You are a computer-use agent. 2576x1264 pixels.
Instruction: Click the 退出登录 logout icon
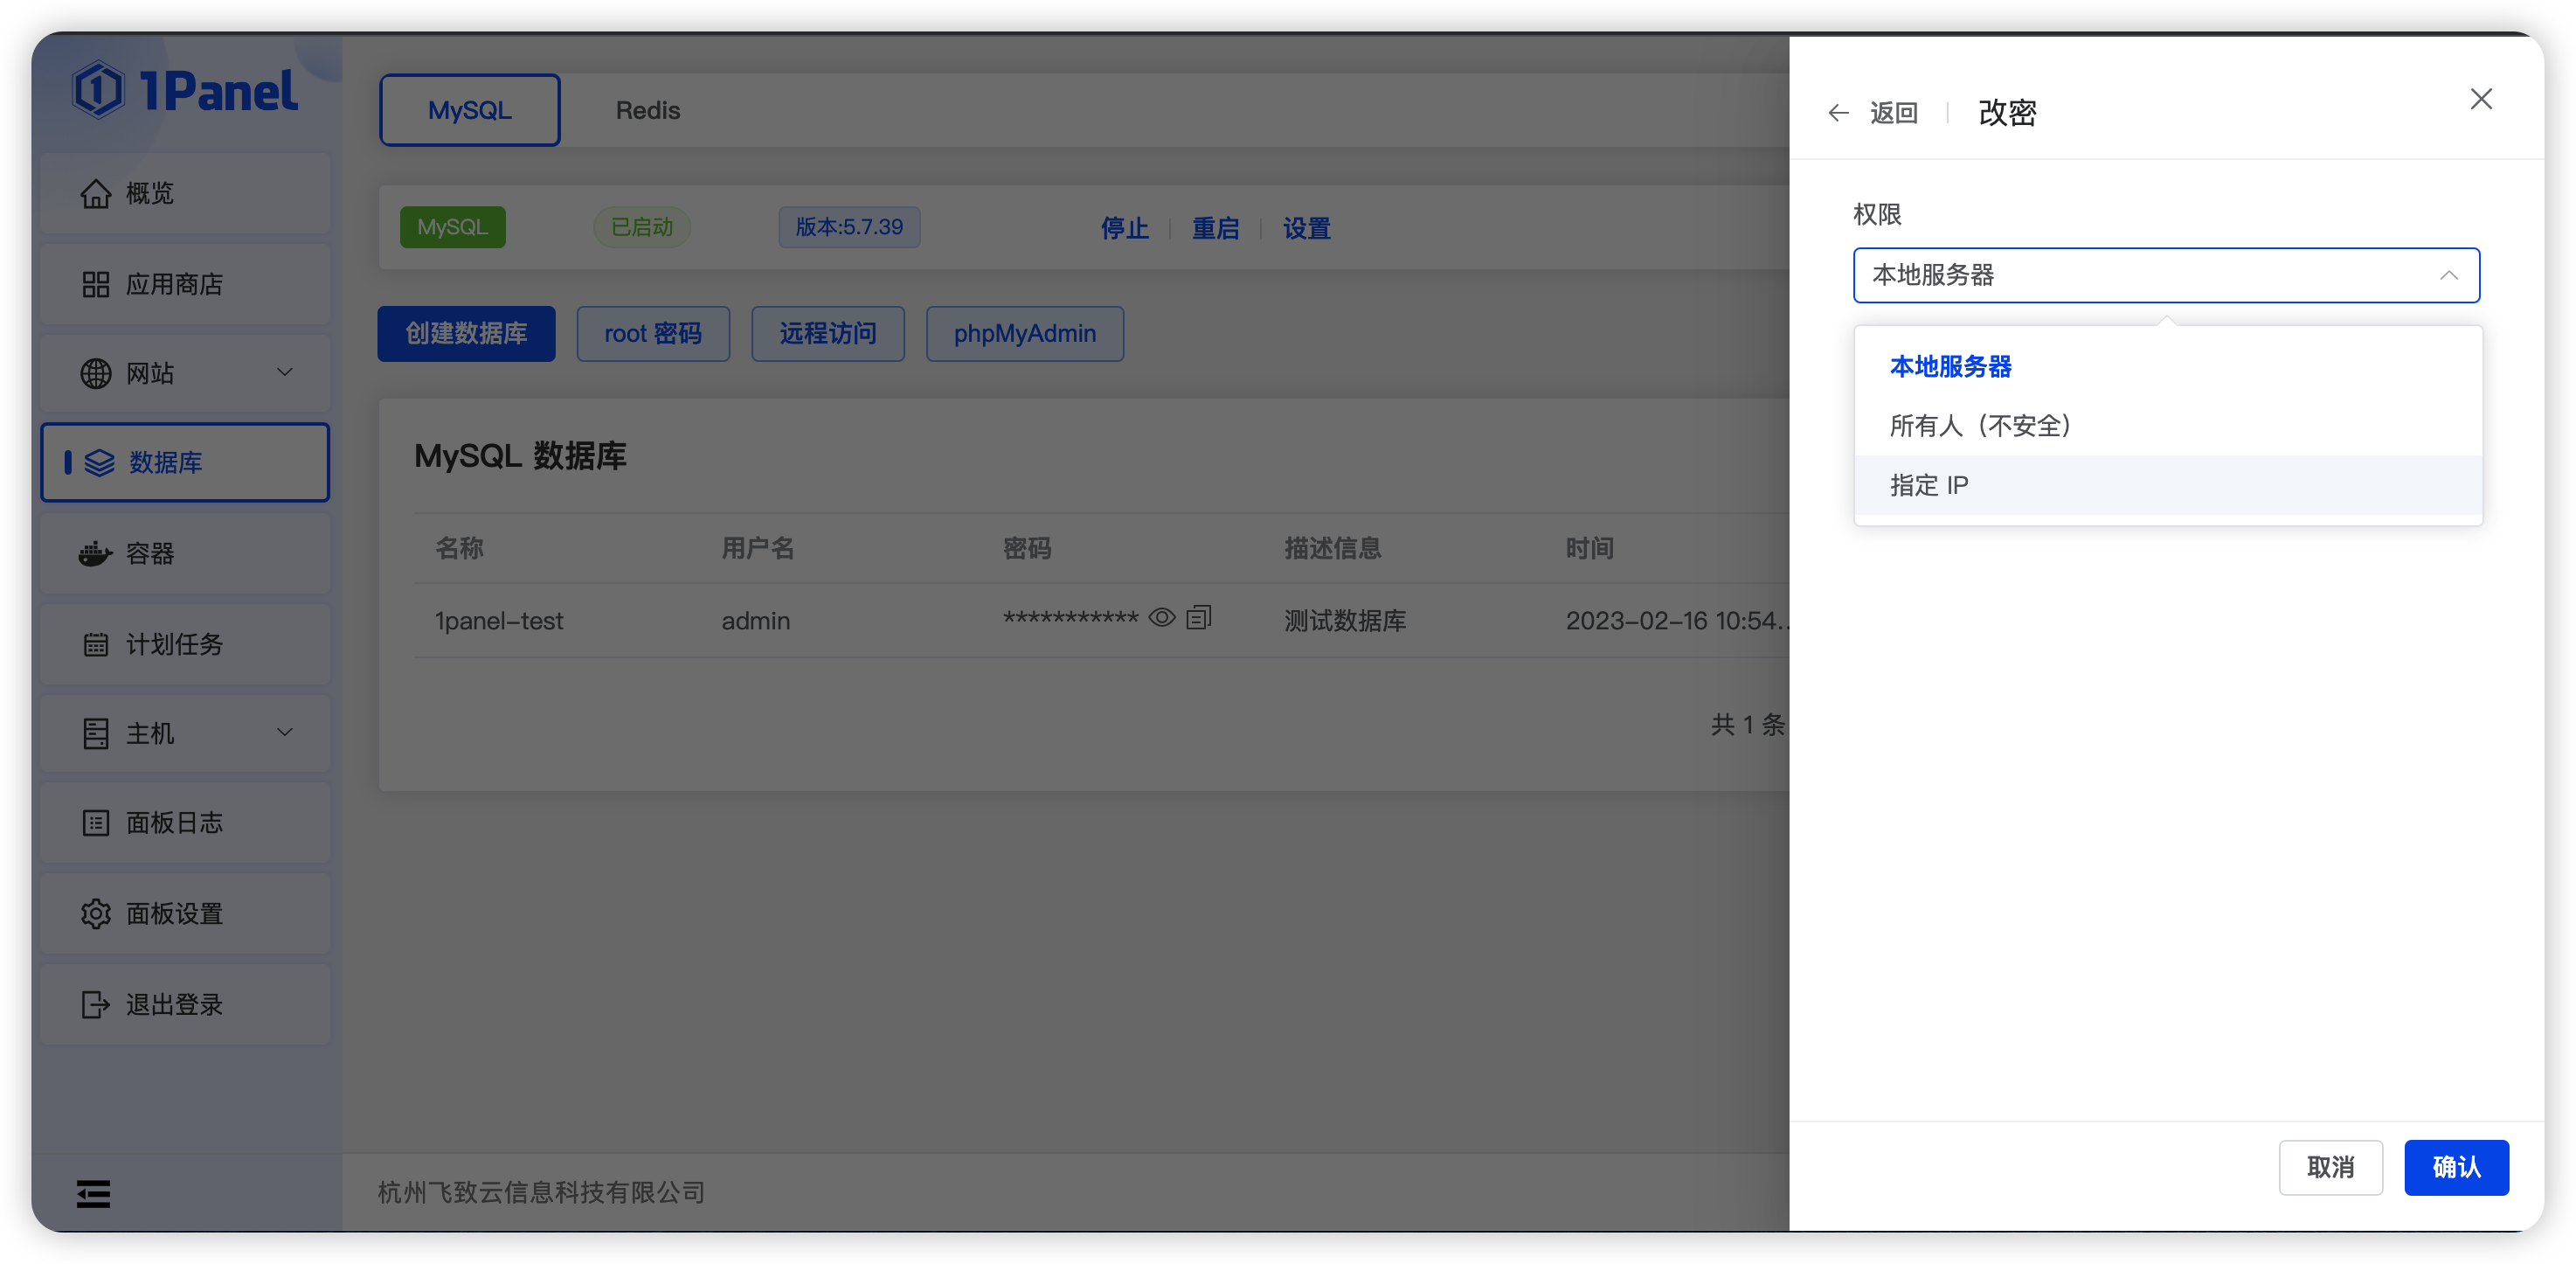(x=96, y=1004)
